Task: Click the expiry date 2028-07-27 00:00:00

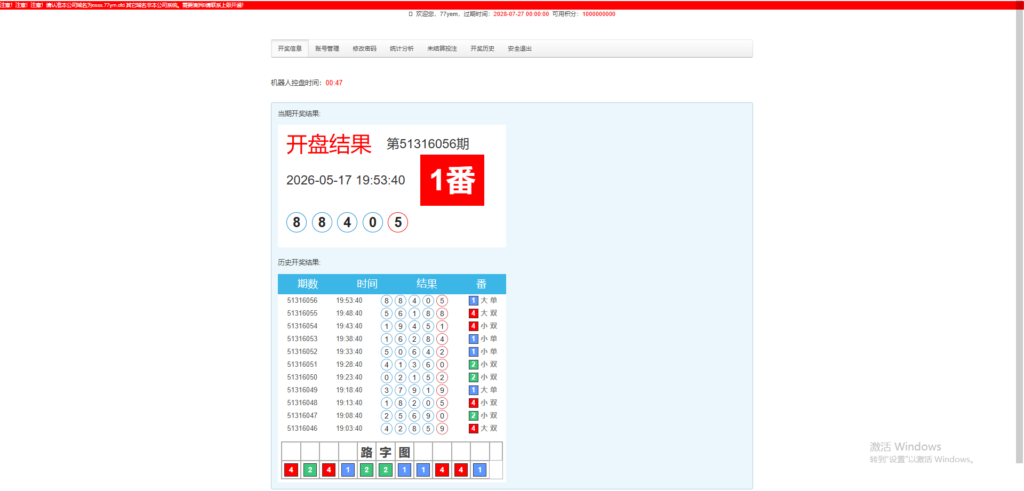Action: (x=521, y=14)
